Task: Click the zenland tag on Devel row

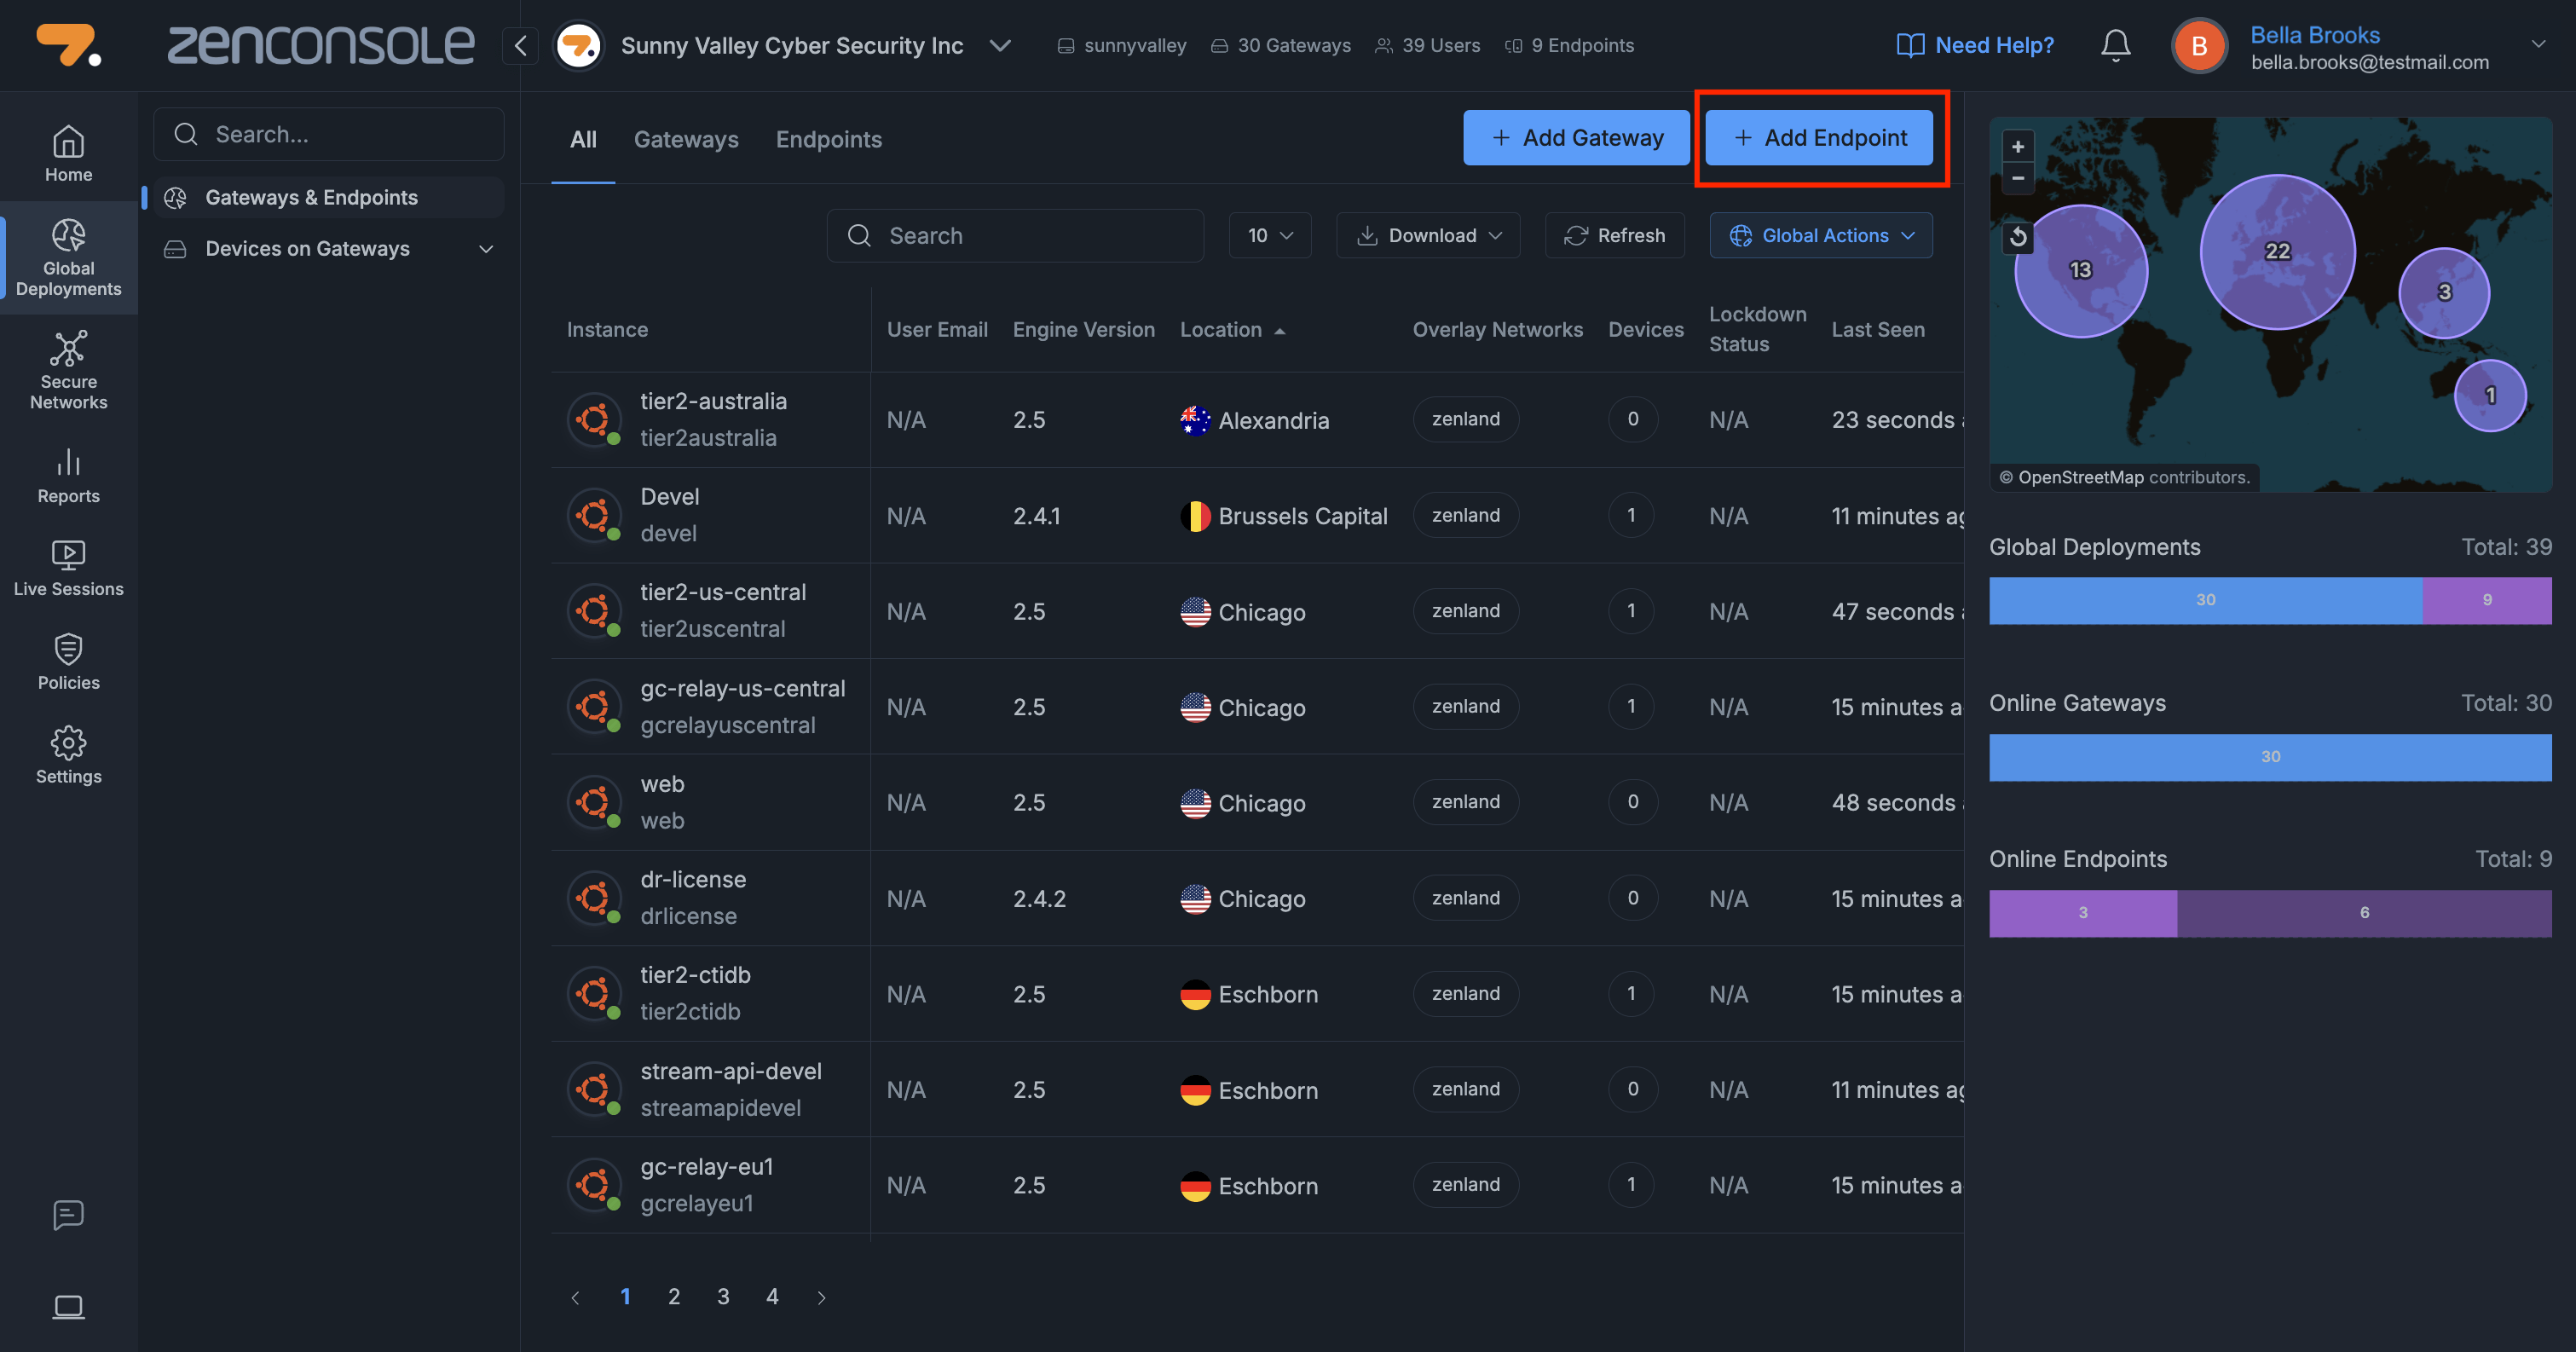Action: [1465, 515]
